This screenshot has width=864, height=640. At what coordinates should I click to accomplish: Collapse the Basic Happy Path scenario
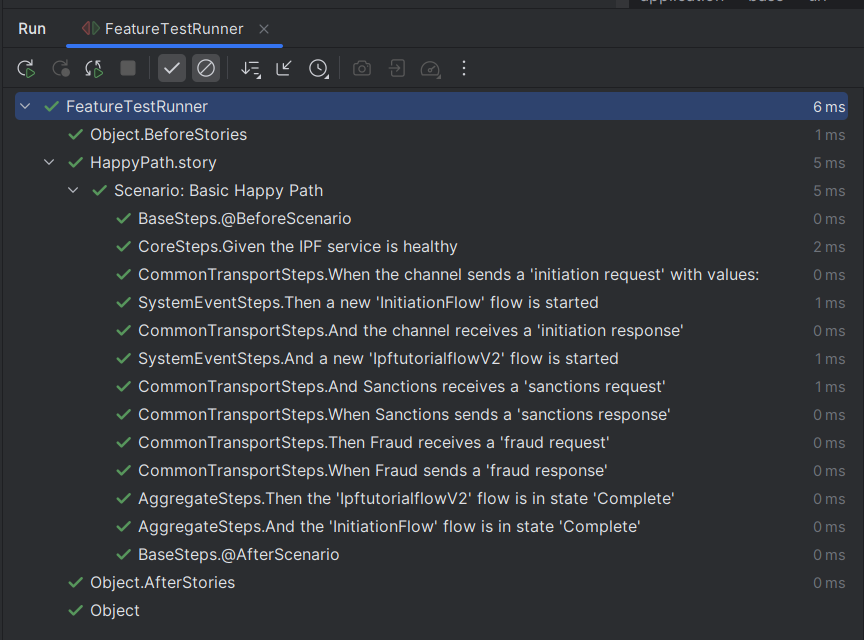[72, 190]
